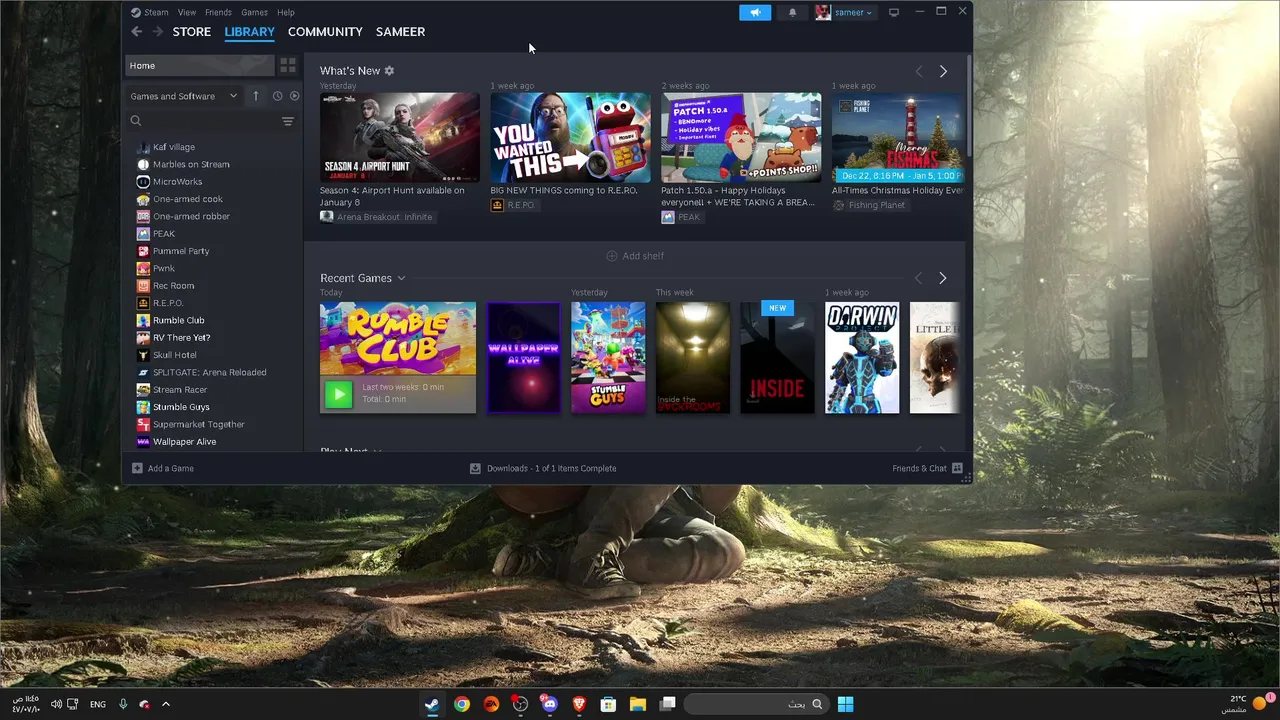Image resolution: width=1280 pixels, height=720 pixels.
Task: Select Rumble Club in library list
Action: click(x=178, y=320)
